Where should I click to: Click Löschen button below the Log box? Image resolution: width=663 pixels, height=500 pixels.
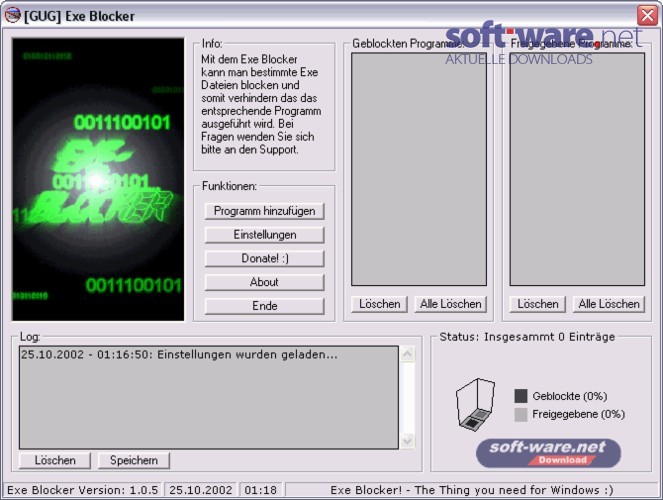pos(55,460)
